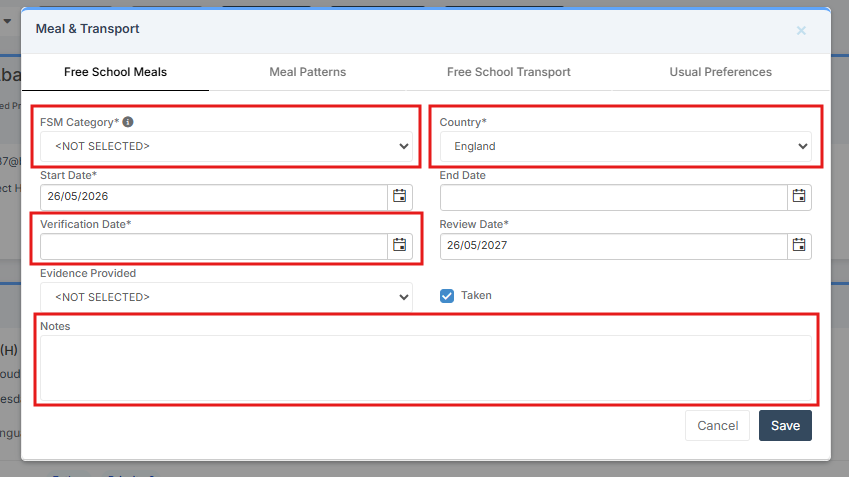Click the Cancel button
Screen dimensions: 849x477
coord(717,426)
